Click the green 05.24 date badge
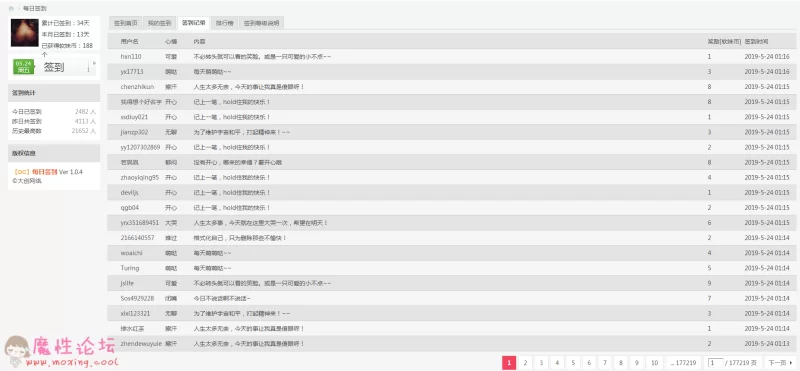This screenshot has width=800, height=371. (x=23, y=67)
